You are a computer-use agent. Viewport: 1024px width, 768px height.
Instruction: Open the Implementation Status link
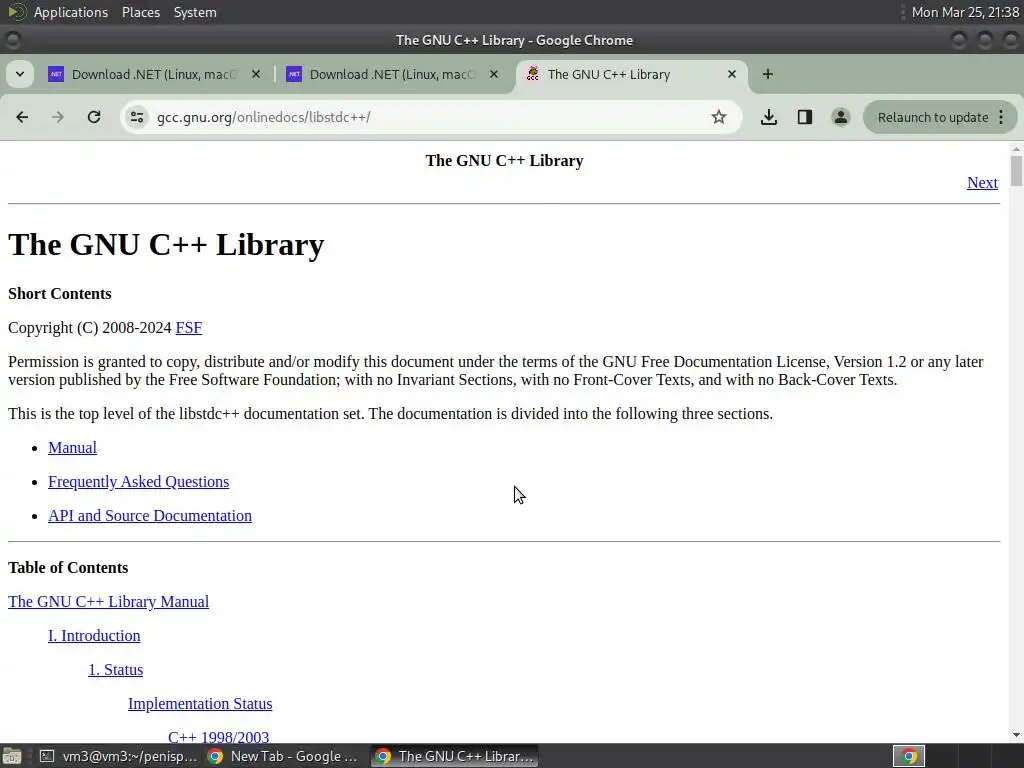point(200,704)
